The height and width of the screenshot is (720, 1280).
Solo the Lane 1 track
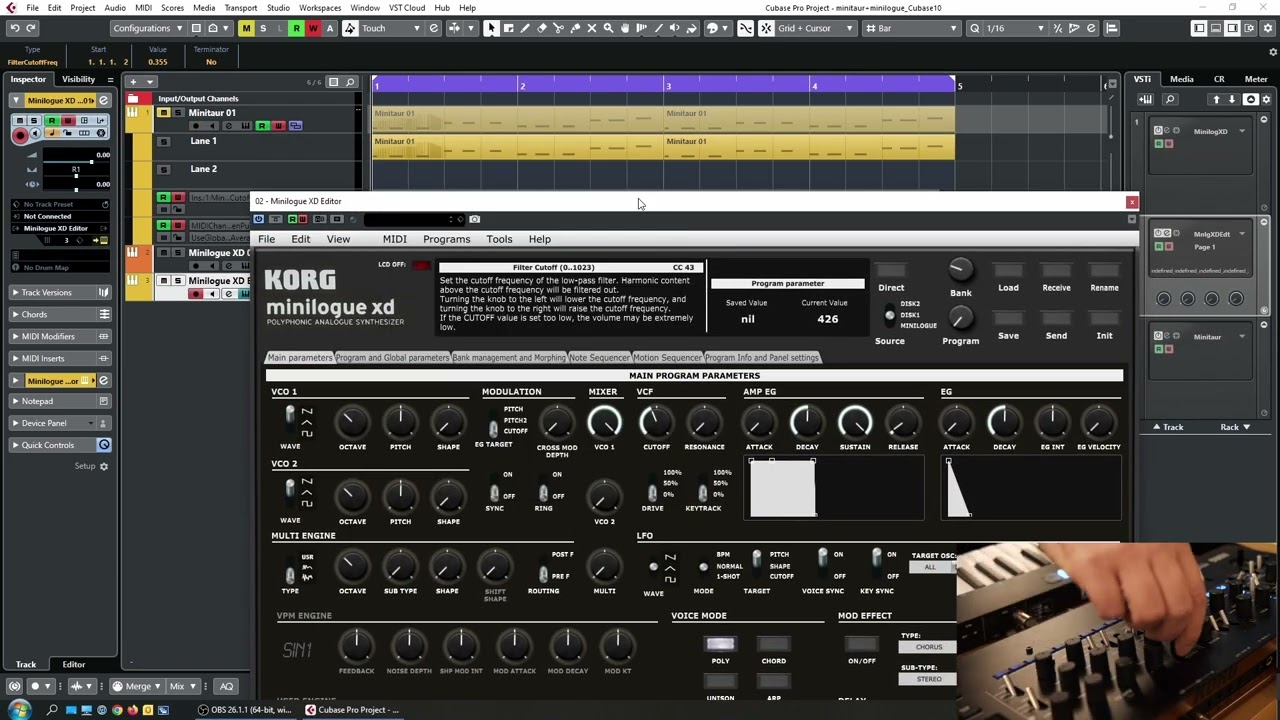(164, 141)
